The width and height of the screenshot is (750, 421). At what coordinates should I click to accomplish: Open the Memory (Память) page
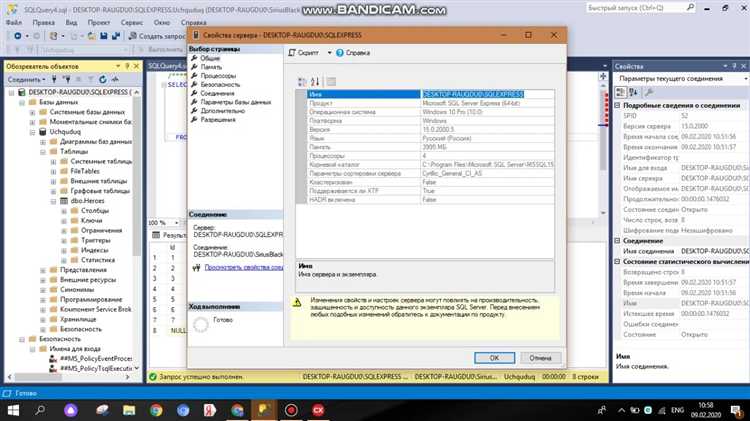pyautogui.click(x=210, y=67)
